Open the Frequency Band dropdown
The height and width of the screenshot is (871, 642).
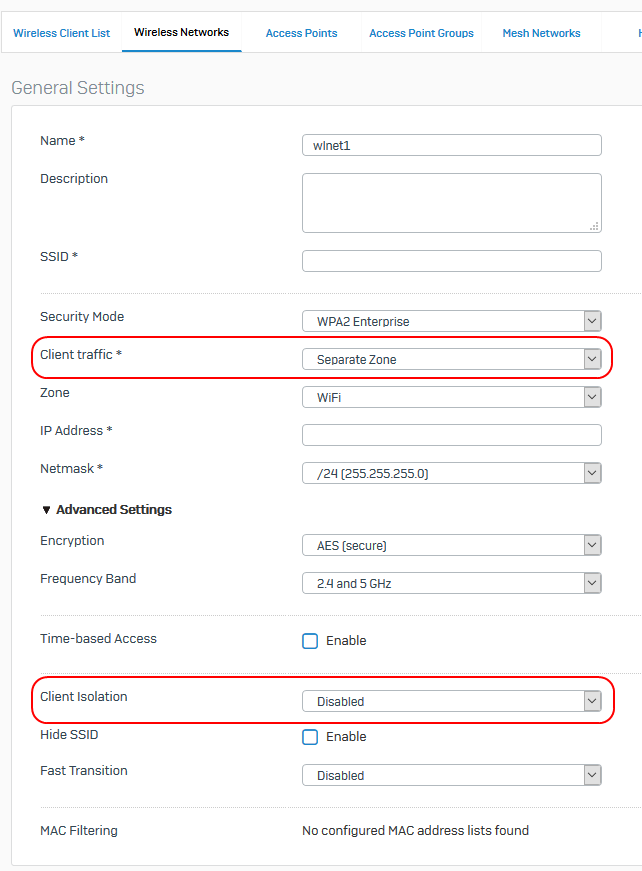[x=452, y=583]
